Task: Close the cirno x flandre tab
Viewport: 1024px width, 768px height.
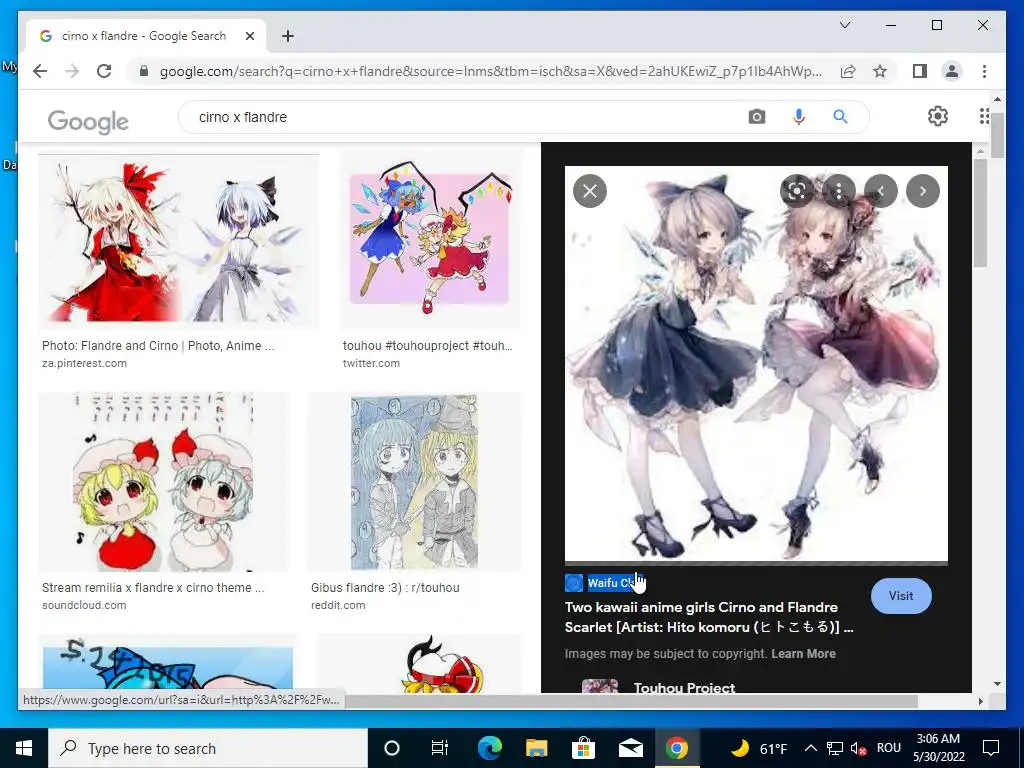Action: tap(249, 36)
